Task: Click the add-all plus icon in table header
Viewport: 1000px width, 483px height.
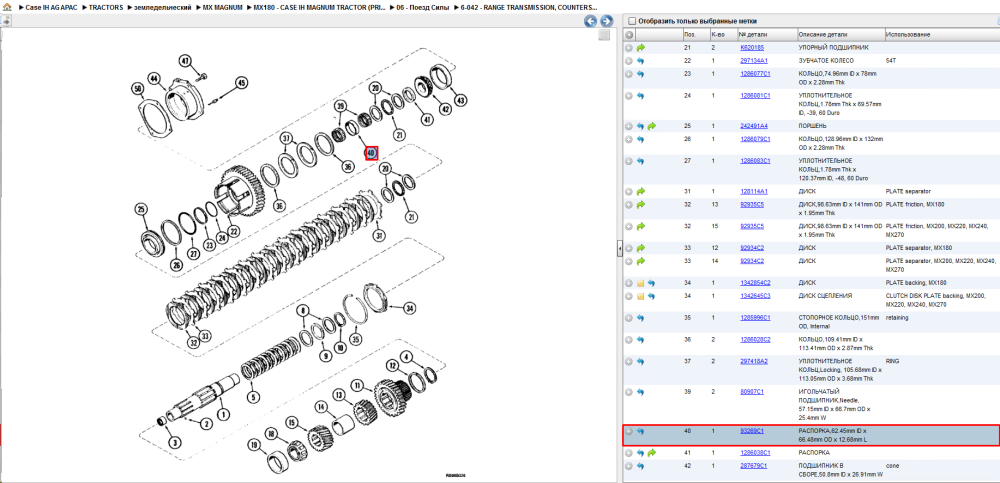Action: (629, 34)
